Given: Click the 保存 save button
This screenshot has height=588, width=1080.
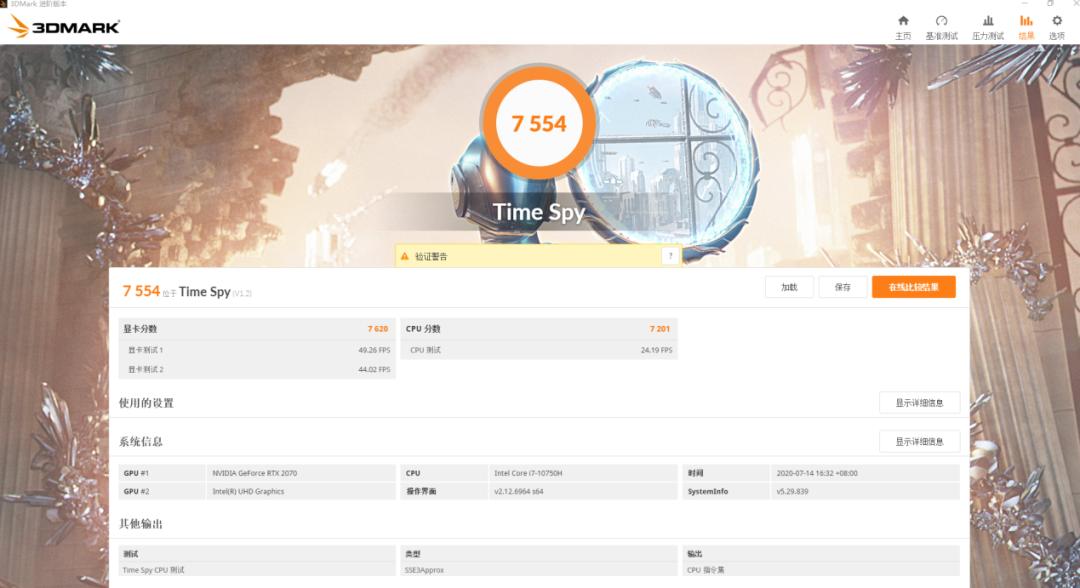Looking at the screenshot, I should [842, 287].
